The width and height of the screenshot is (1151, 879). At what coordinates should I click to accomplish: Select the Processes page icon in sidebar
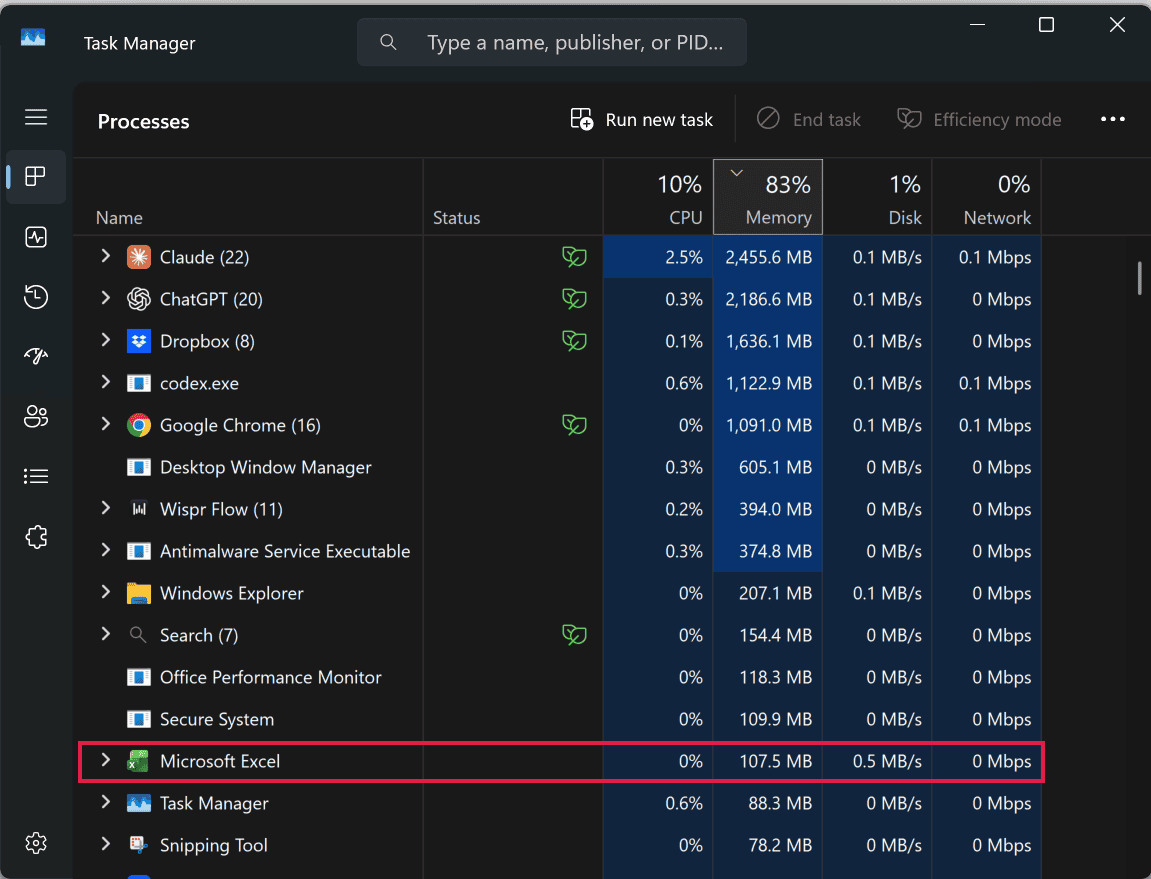36,176
